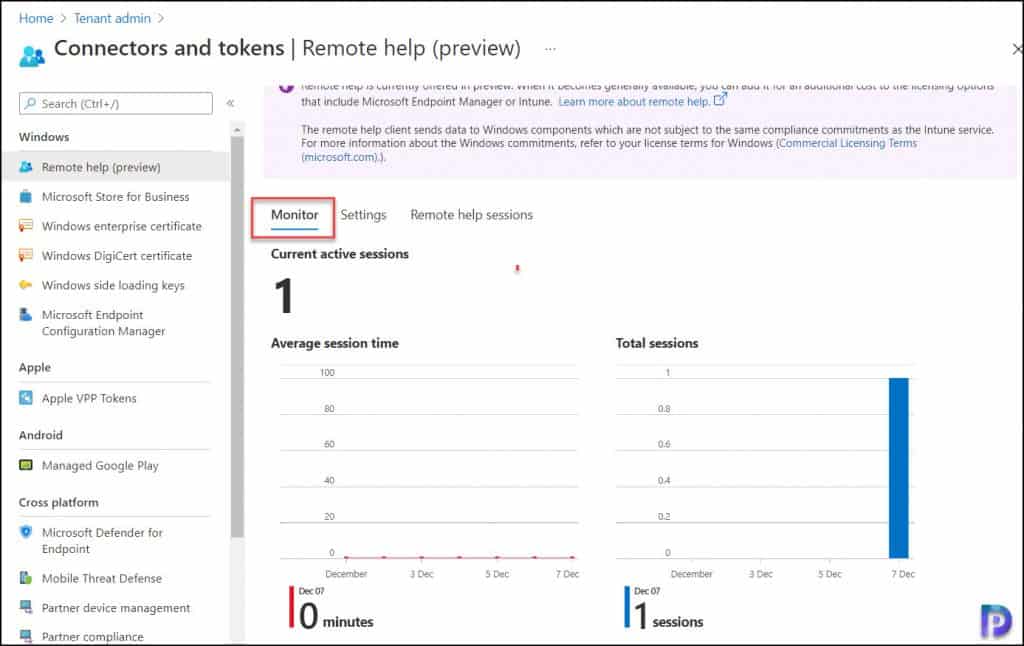This screenshot has height=646, width=1024.
Task: Open the external link icon after Learn more
Action: (x=720, y=100)
